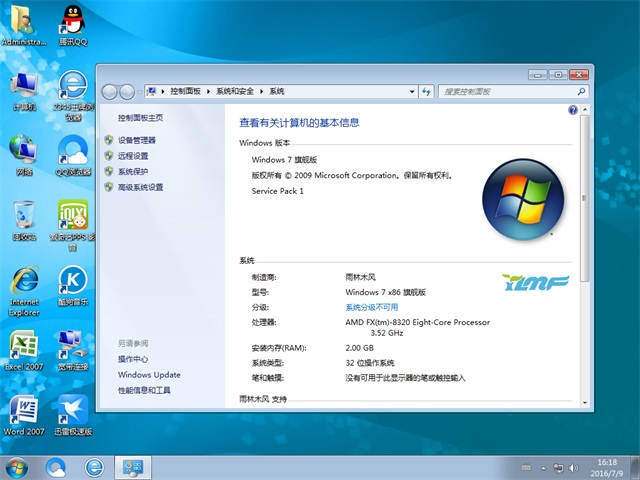The image size is (640, 480).
Task: Click the 'Windows 7 x86 旗舰版' model value
Action: [386, 292]
